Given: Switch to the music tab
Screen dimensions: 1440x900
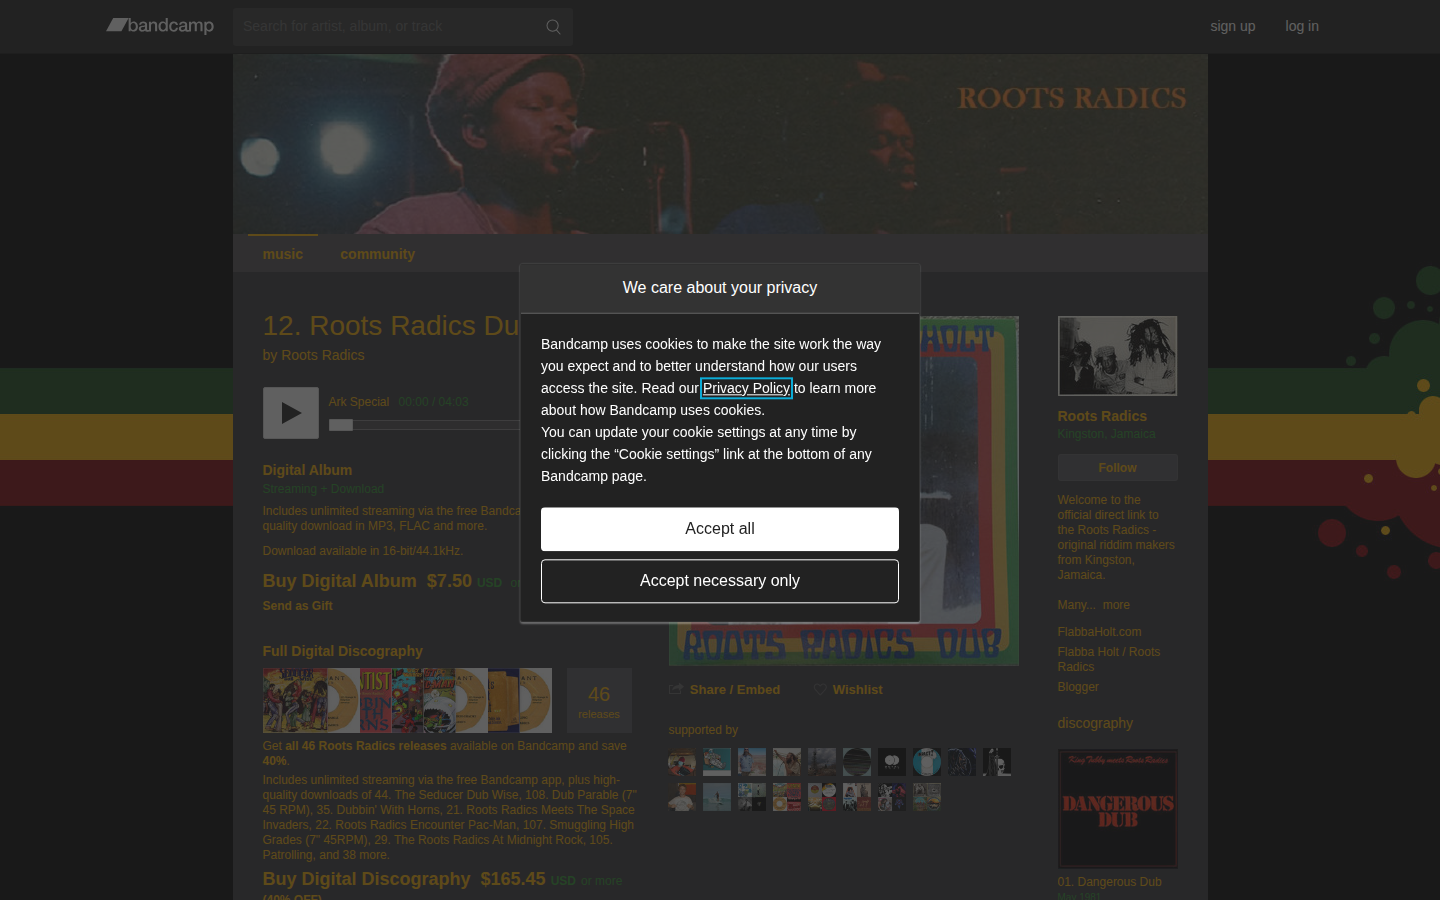Looking at the screenshot, I should 283,254.
